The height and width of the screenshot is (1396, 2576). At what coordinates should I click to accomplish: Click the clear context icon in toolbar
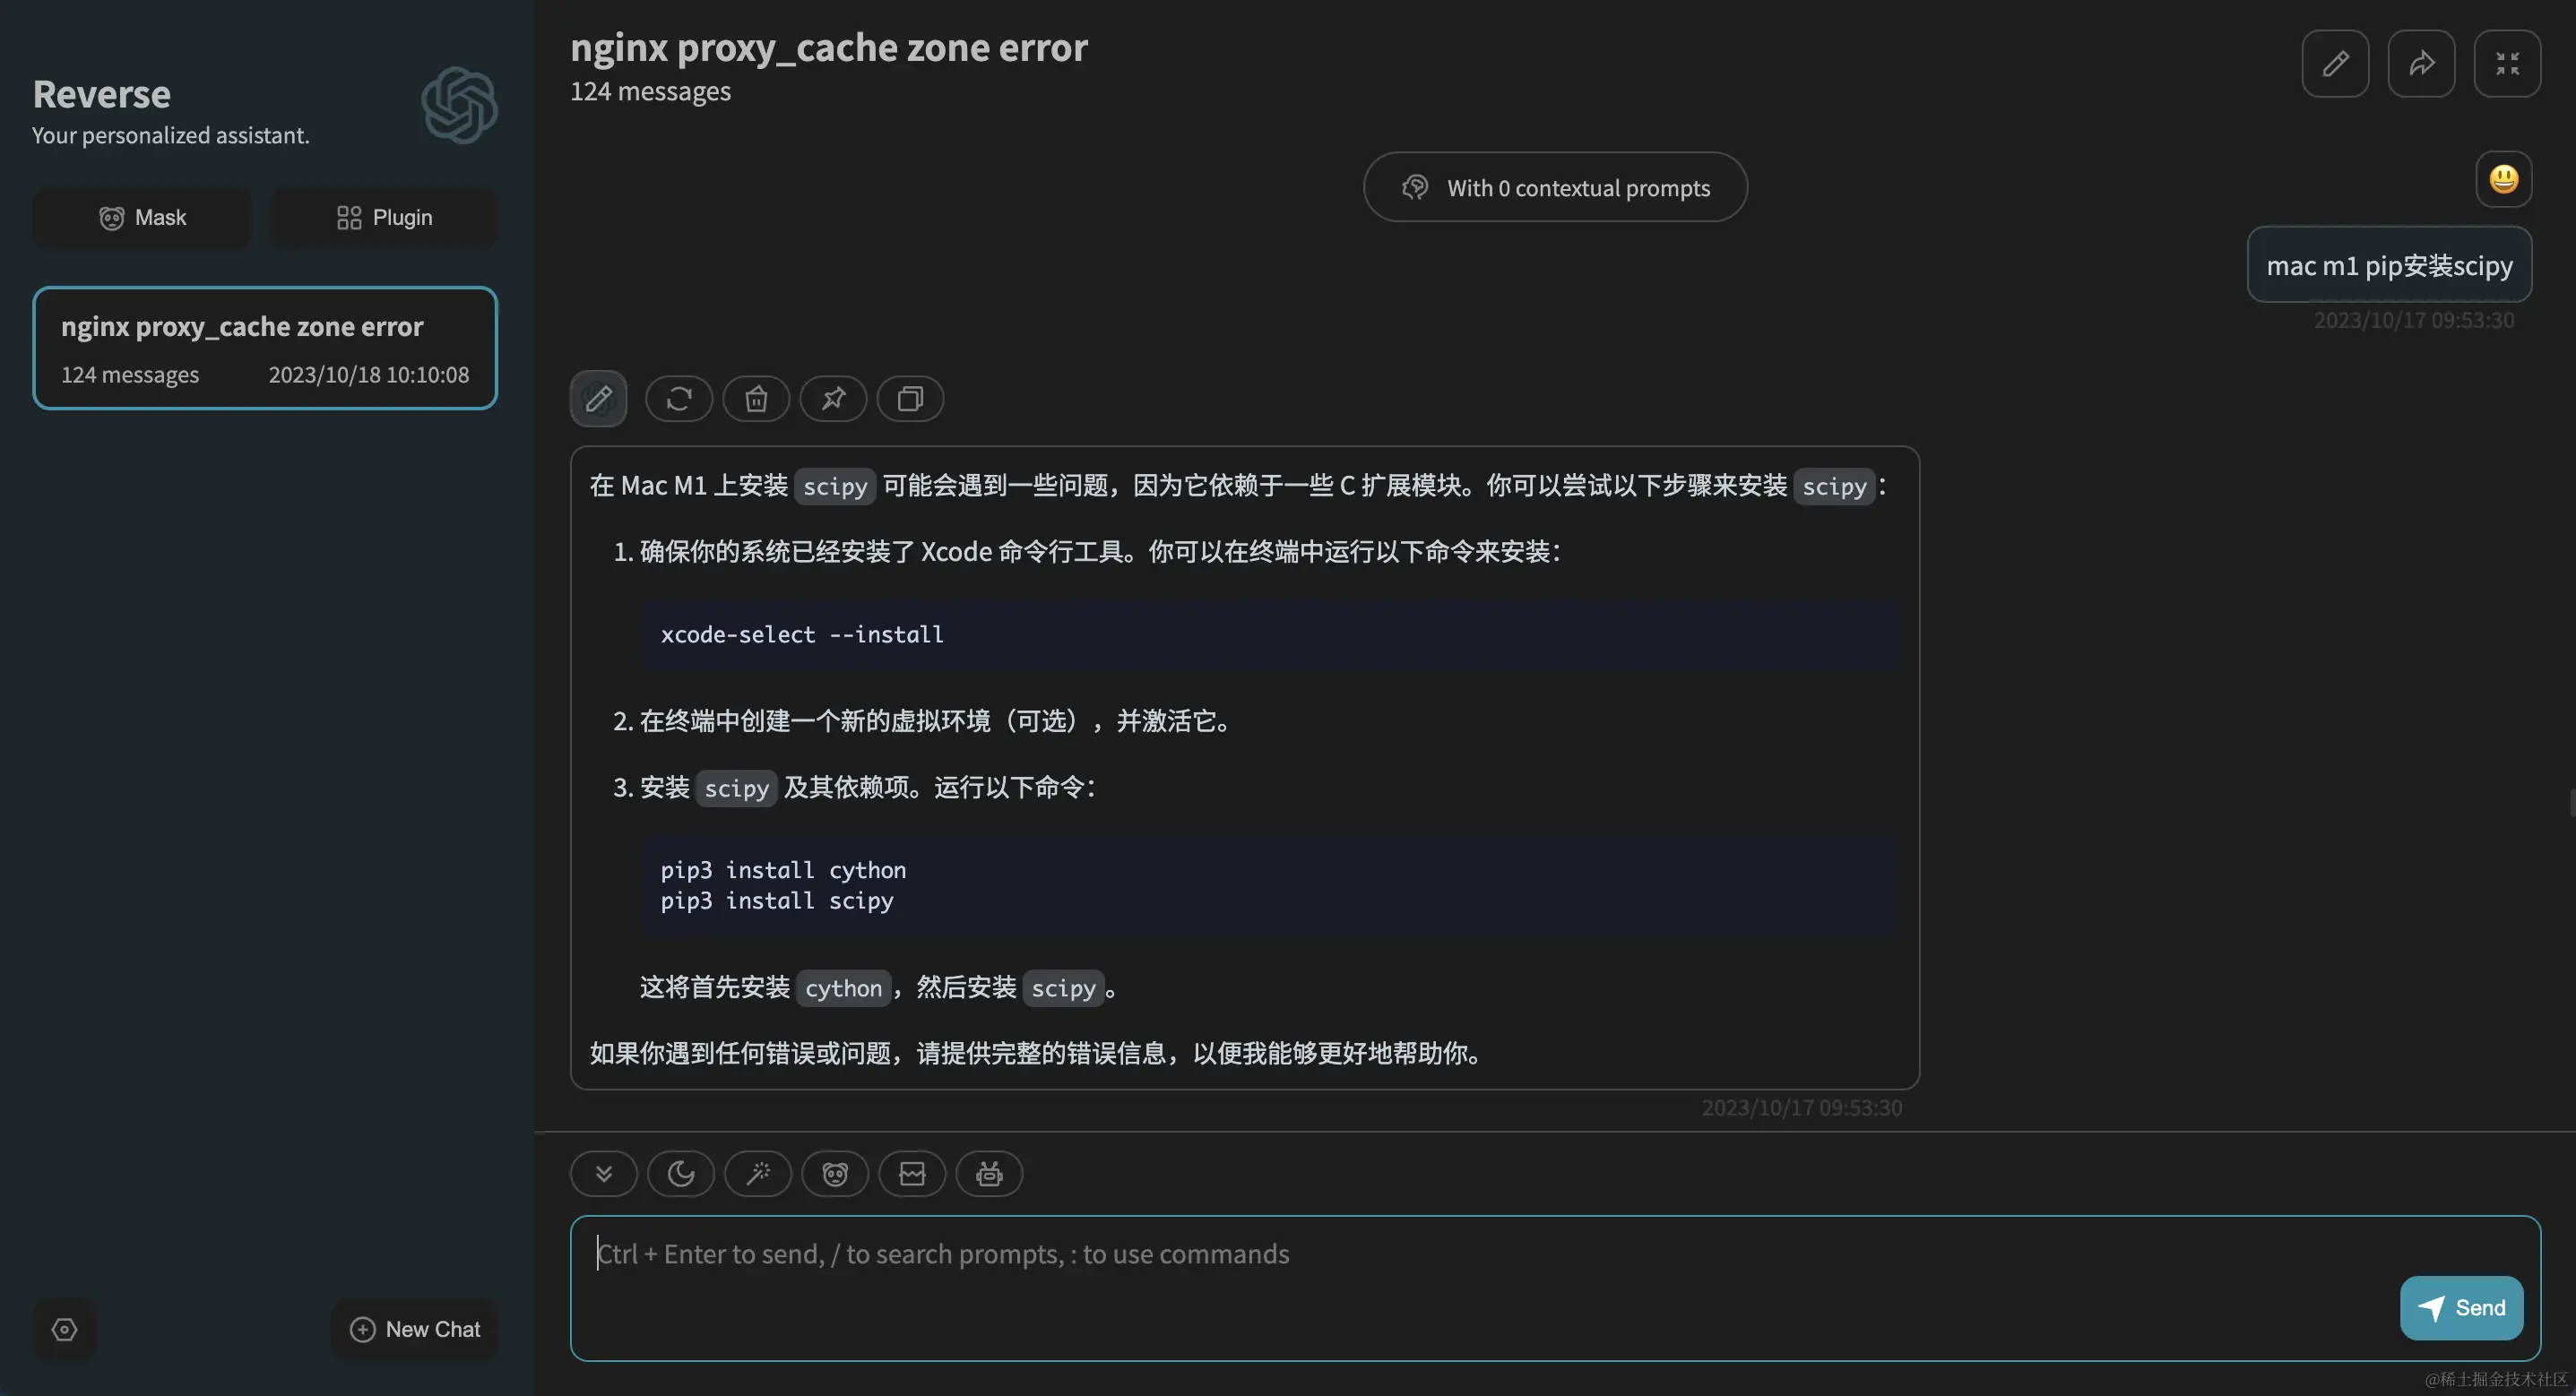pyautogui.click(x=912, y=1173)
